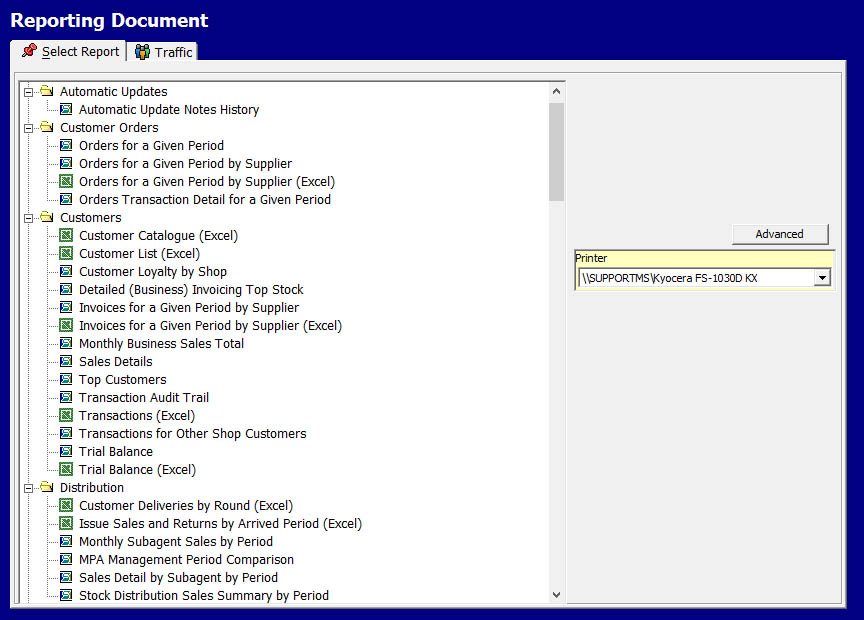Switch to the Traffic tab

pyautogui.click(x=163, y=52)
